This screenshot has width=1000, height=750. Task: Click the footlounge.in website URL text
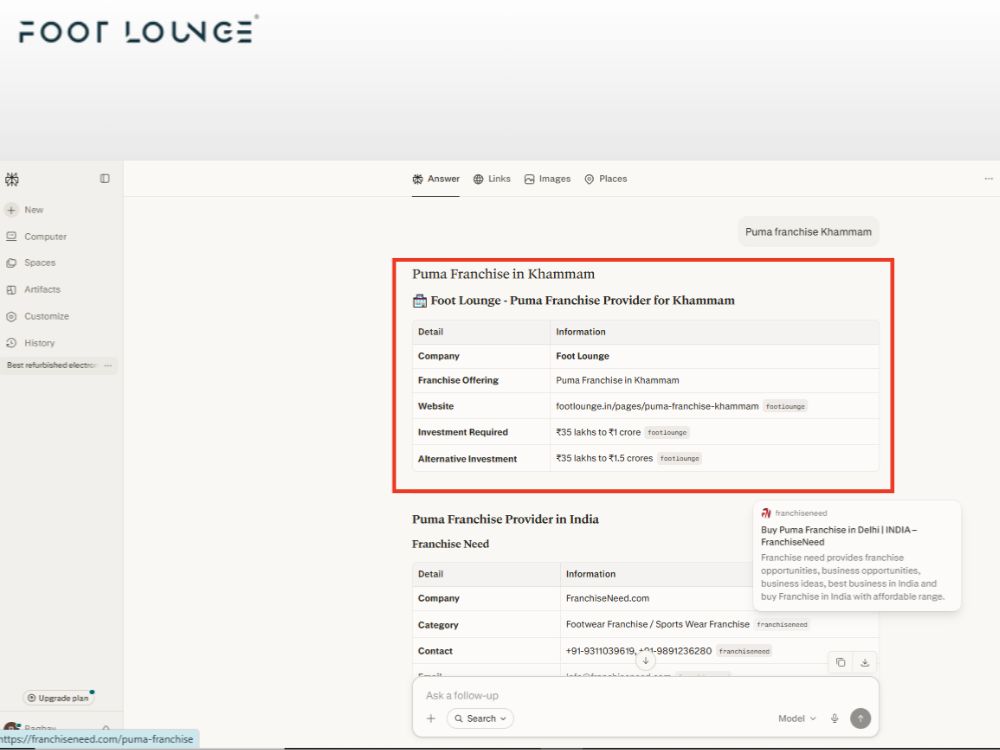pos(657,406)
